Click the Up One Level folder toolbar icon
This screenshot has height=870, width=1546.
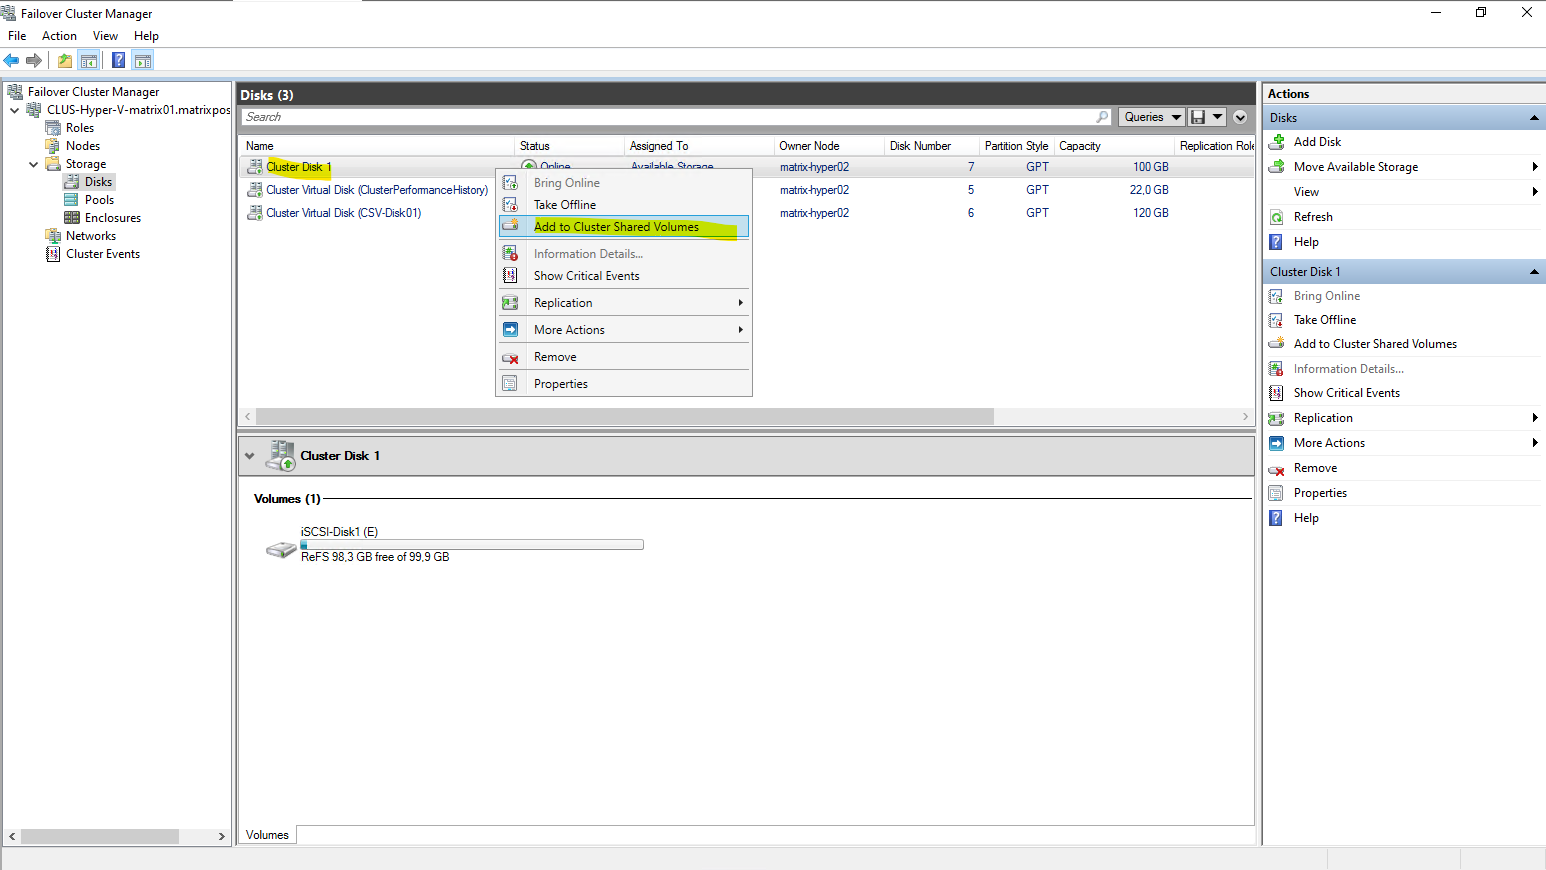pos(65,61)
